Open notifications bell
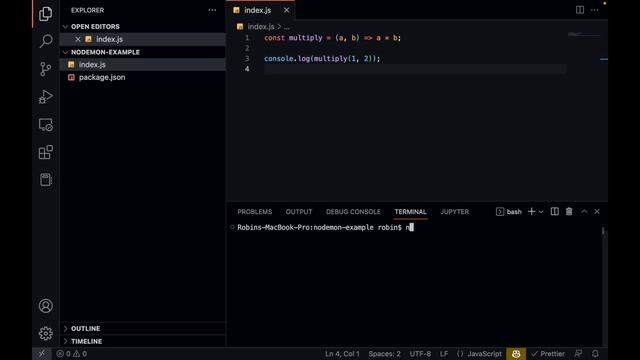Screen dimensions: 640x360 pyautogui.click(x=595, y=353)
